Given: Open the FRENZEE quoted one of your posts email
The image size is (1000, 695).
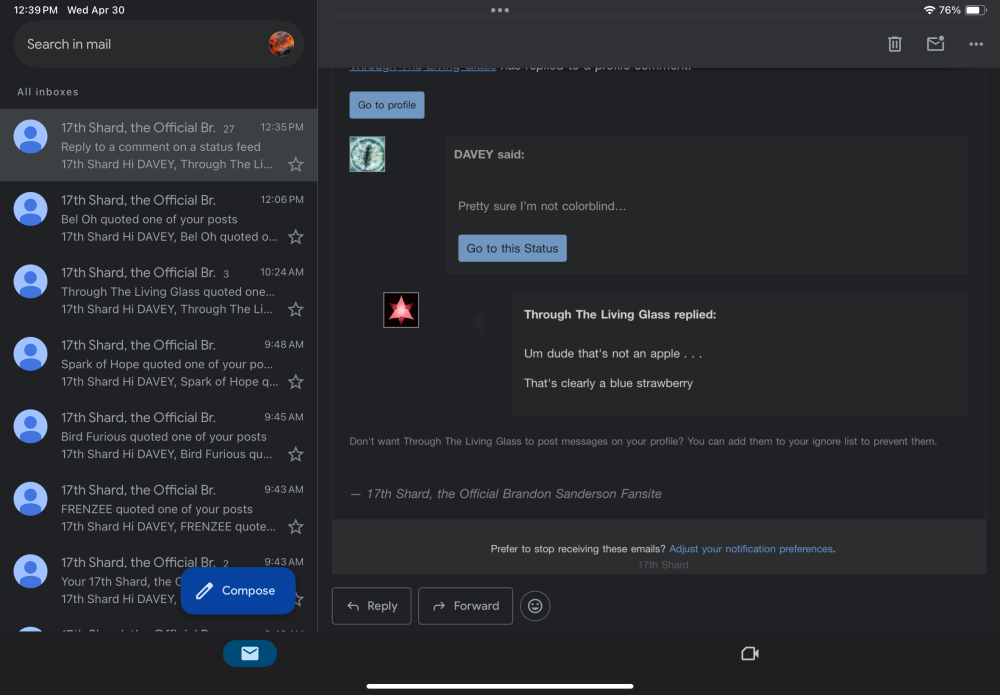Looking at the screenshot, I should click(159, 508).
